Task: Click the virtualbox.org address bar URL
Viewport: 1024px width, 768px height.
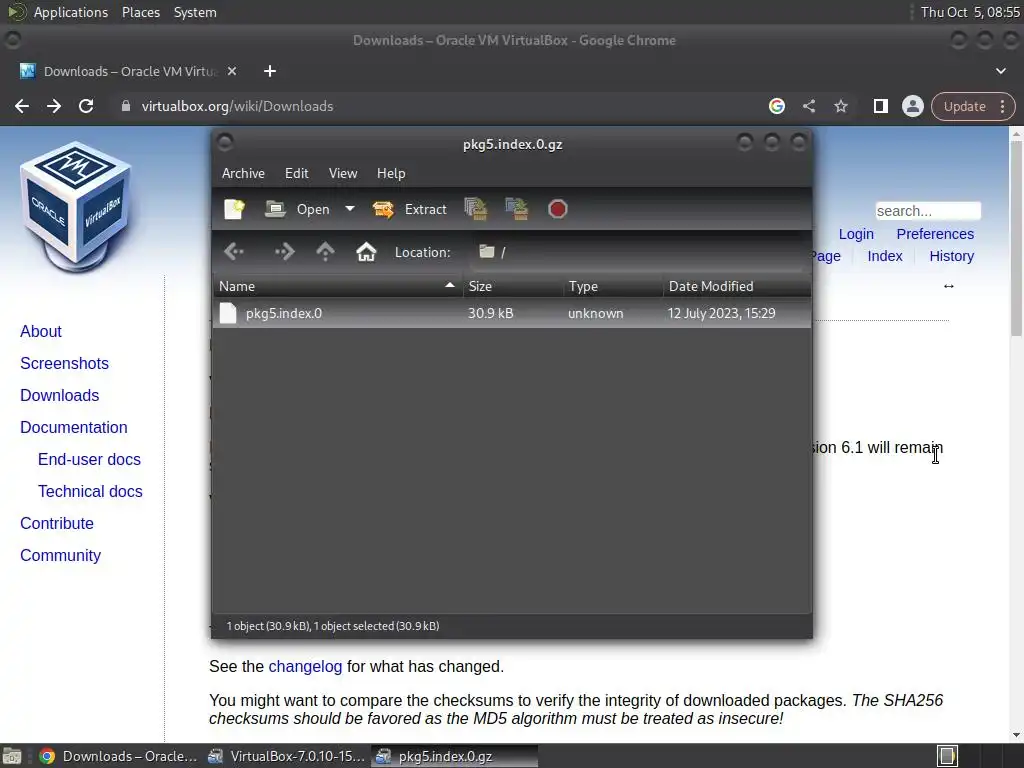Action: tap(237, 106)
